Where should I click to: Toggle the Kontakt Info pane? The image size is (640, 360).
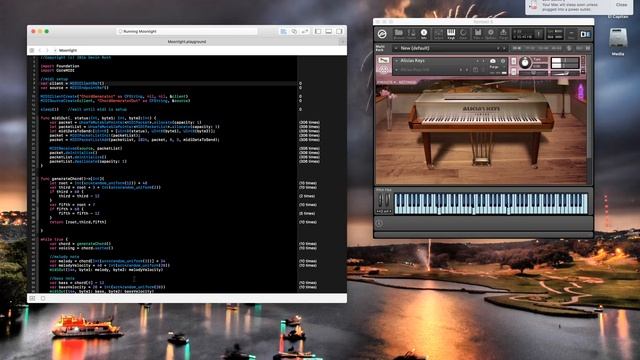coord(424,34)
